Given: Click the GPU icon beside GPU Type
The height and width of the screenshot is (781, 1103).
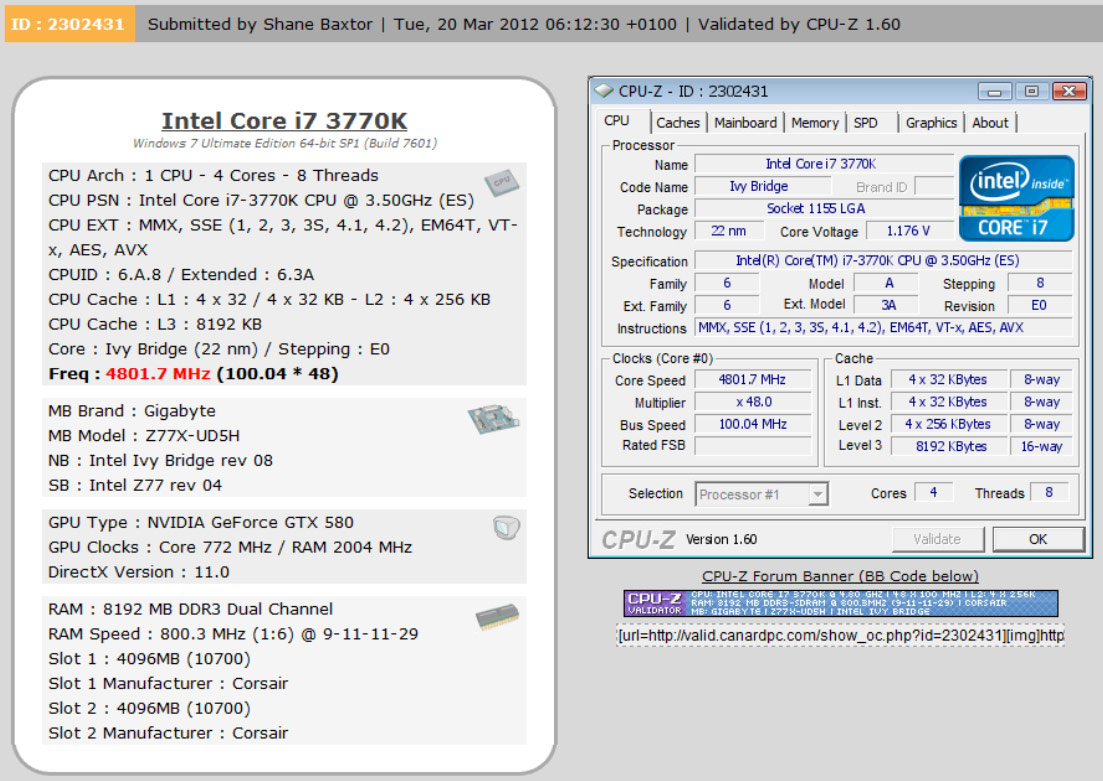Looking at the screenshot, I should click(506, 527).
